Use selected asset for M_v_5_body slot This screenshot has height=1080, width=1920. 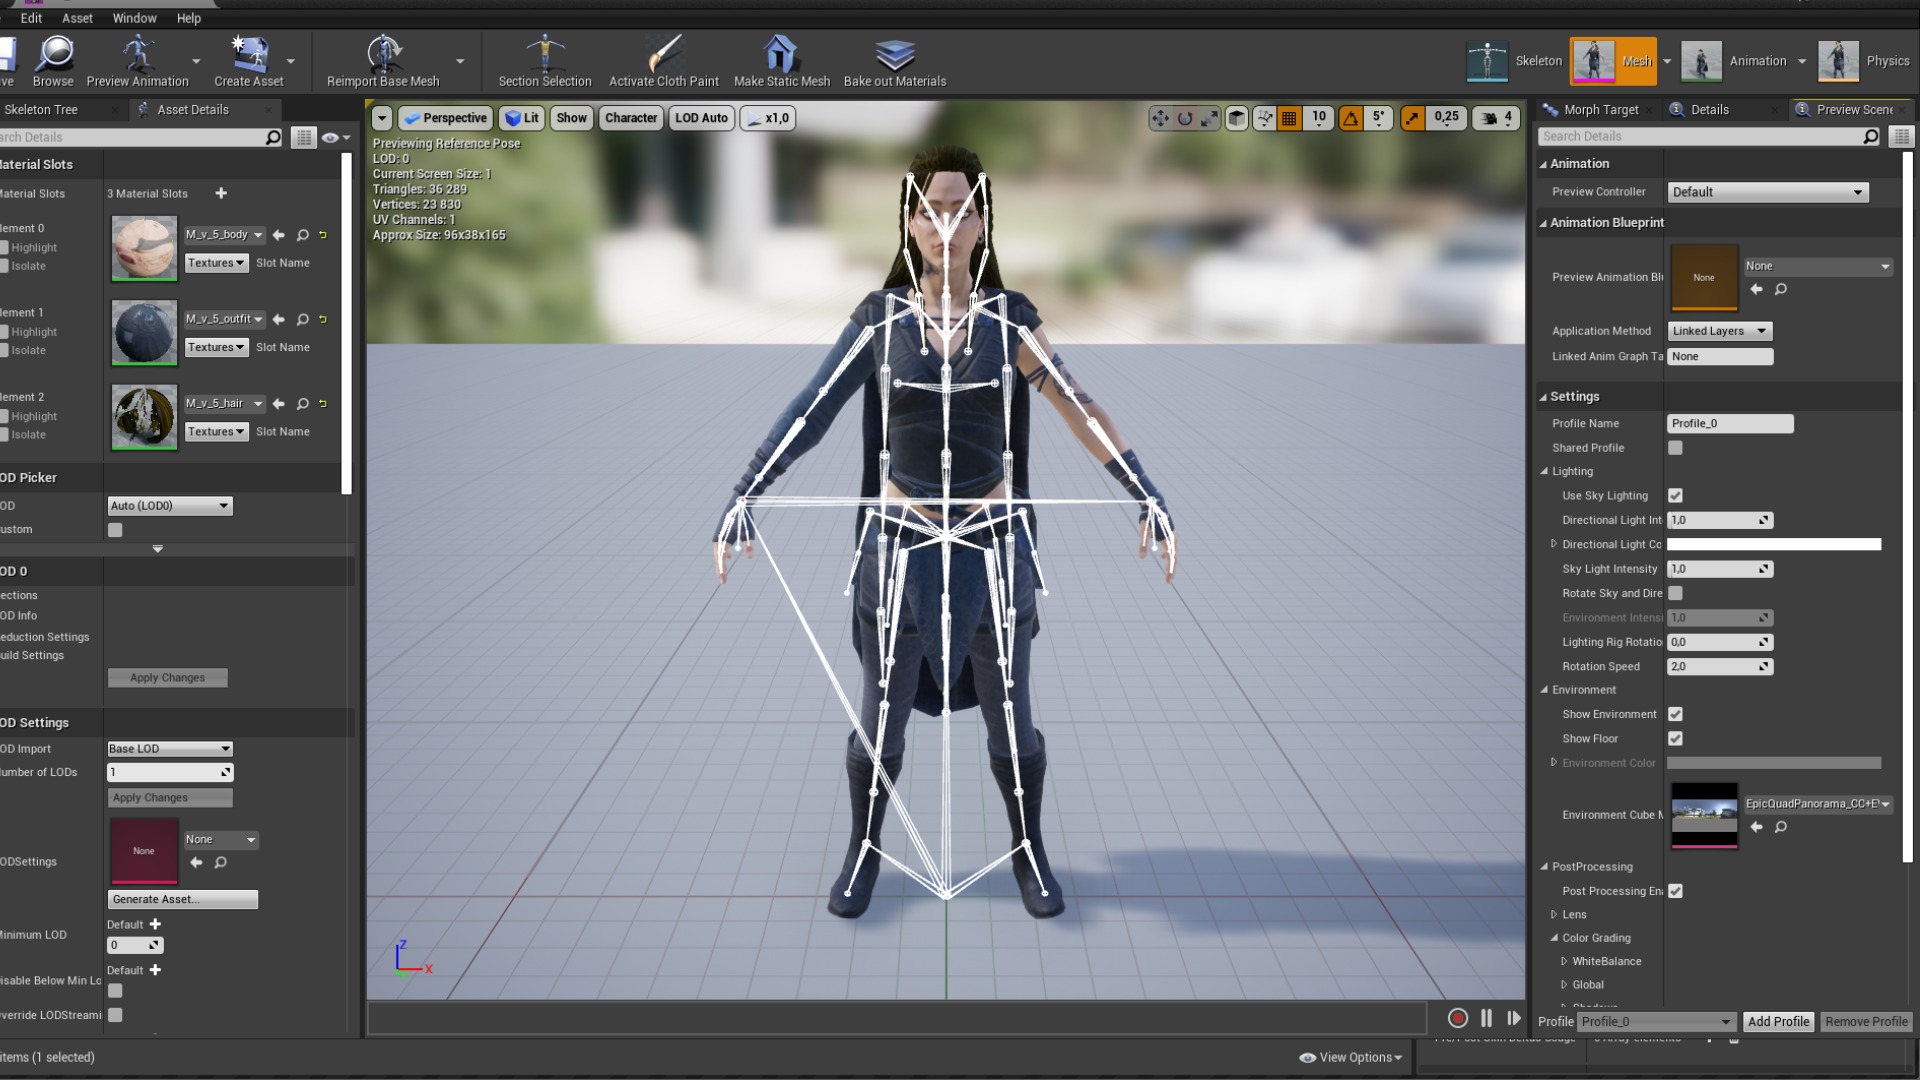[x=279, y=235]
